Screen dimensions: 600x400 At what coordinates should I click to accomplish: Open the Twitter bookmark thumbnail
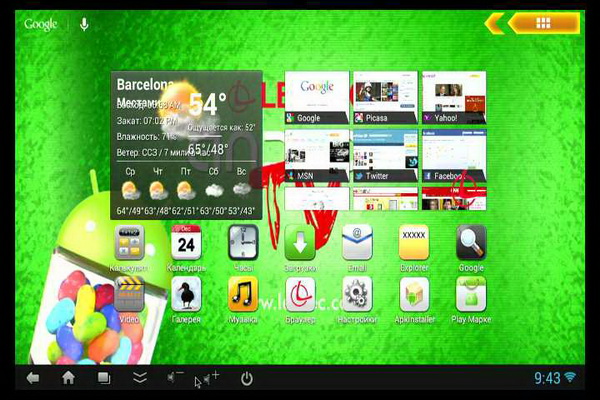(385, 155)
